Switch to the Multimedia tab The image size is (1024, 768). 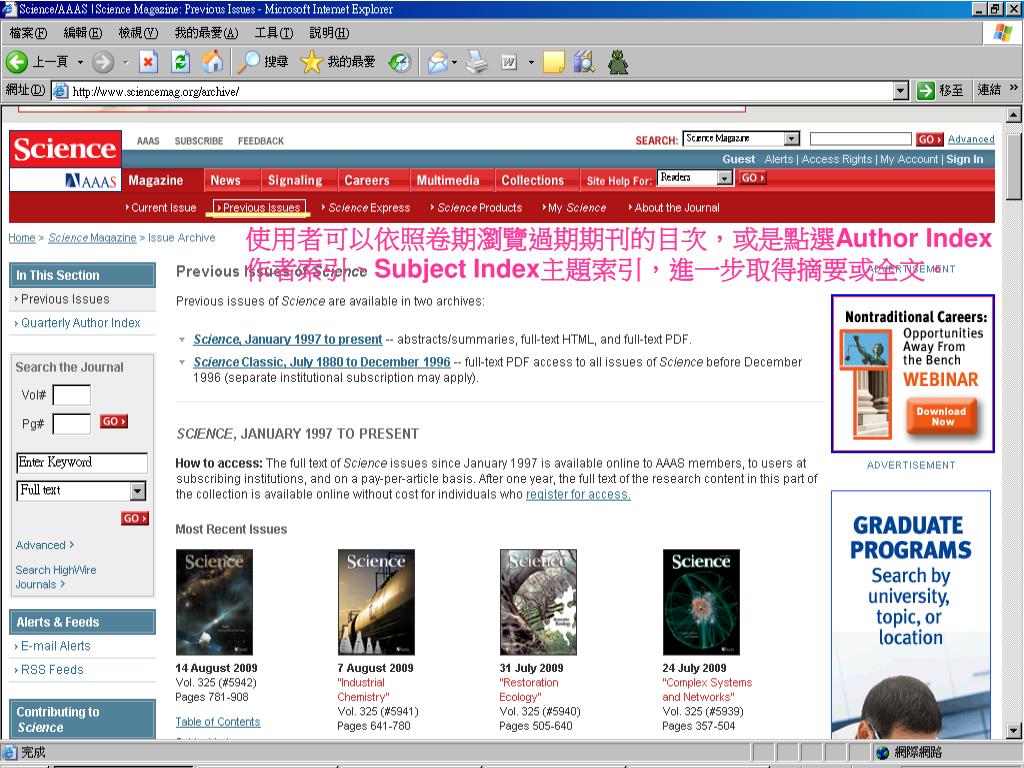(448, 180)
